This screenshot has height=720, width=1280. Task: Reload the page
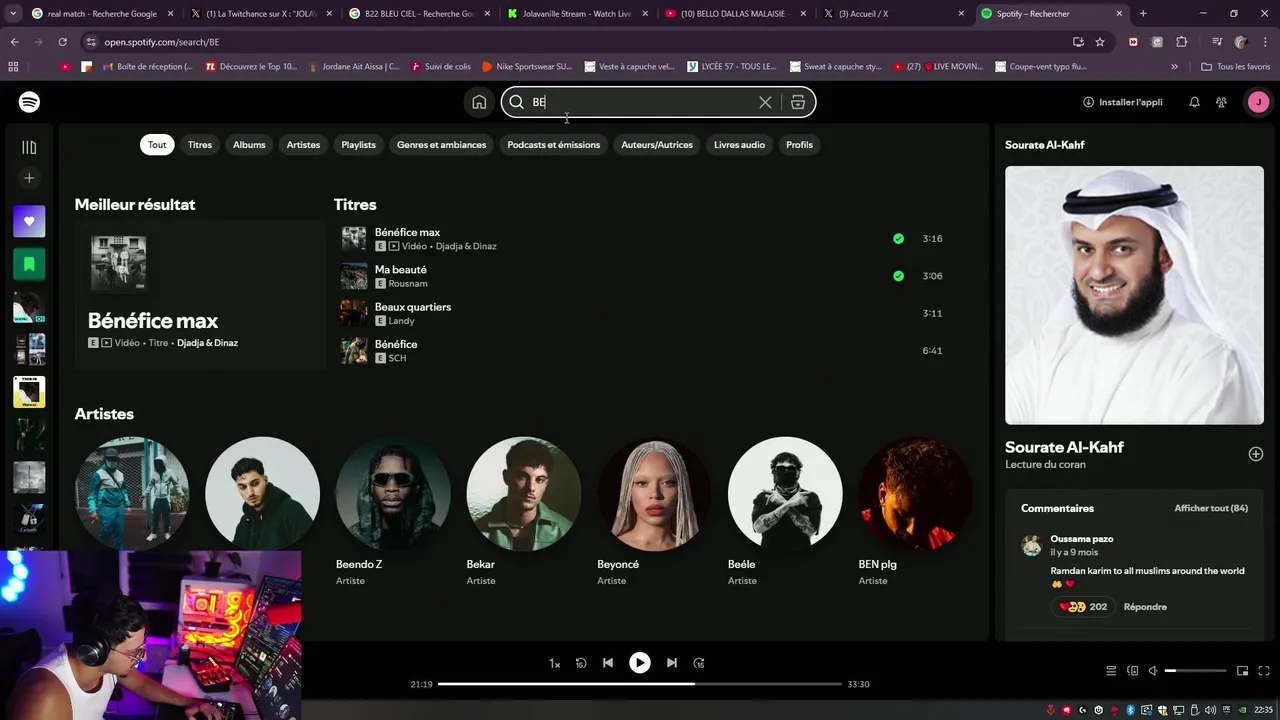(62, 42)
